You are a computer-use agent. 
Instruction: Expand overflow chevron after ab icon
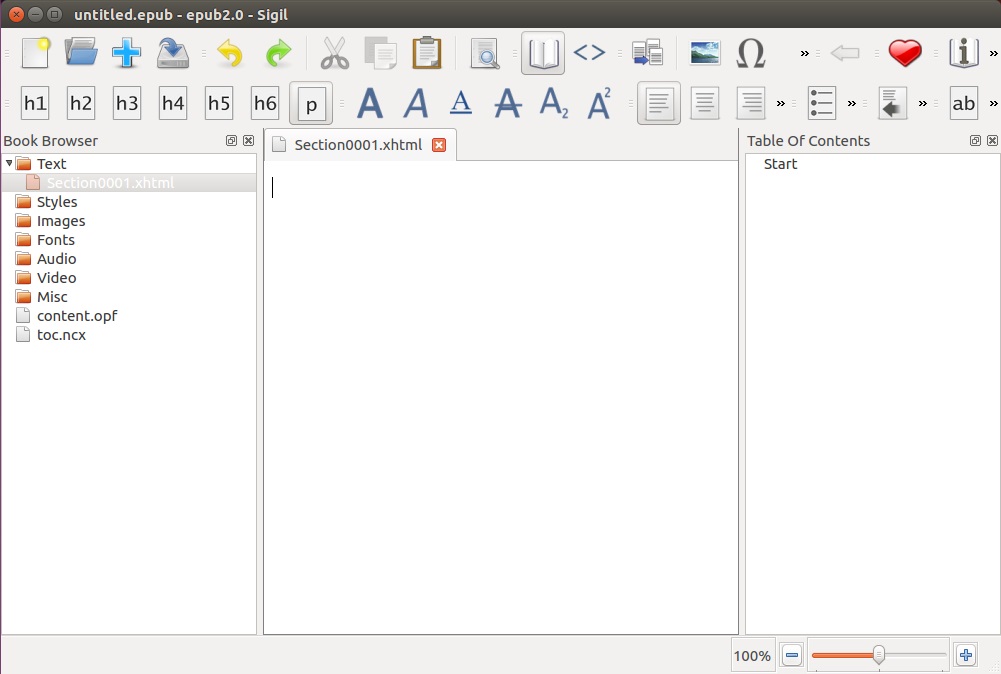pyautogui.click(x=993, y=103)
